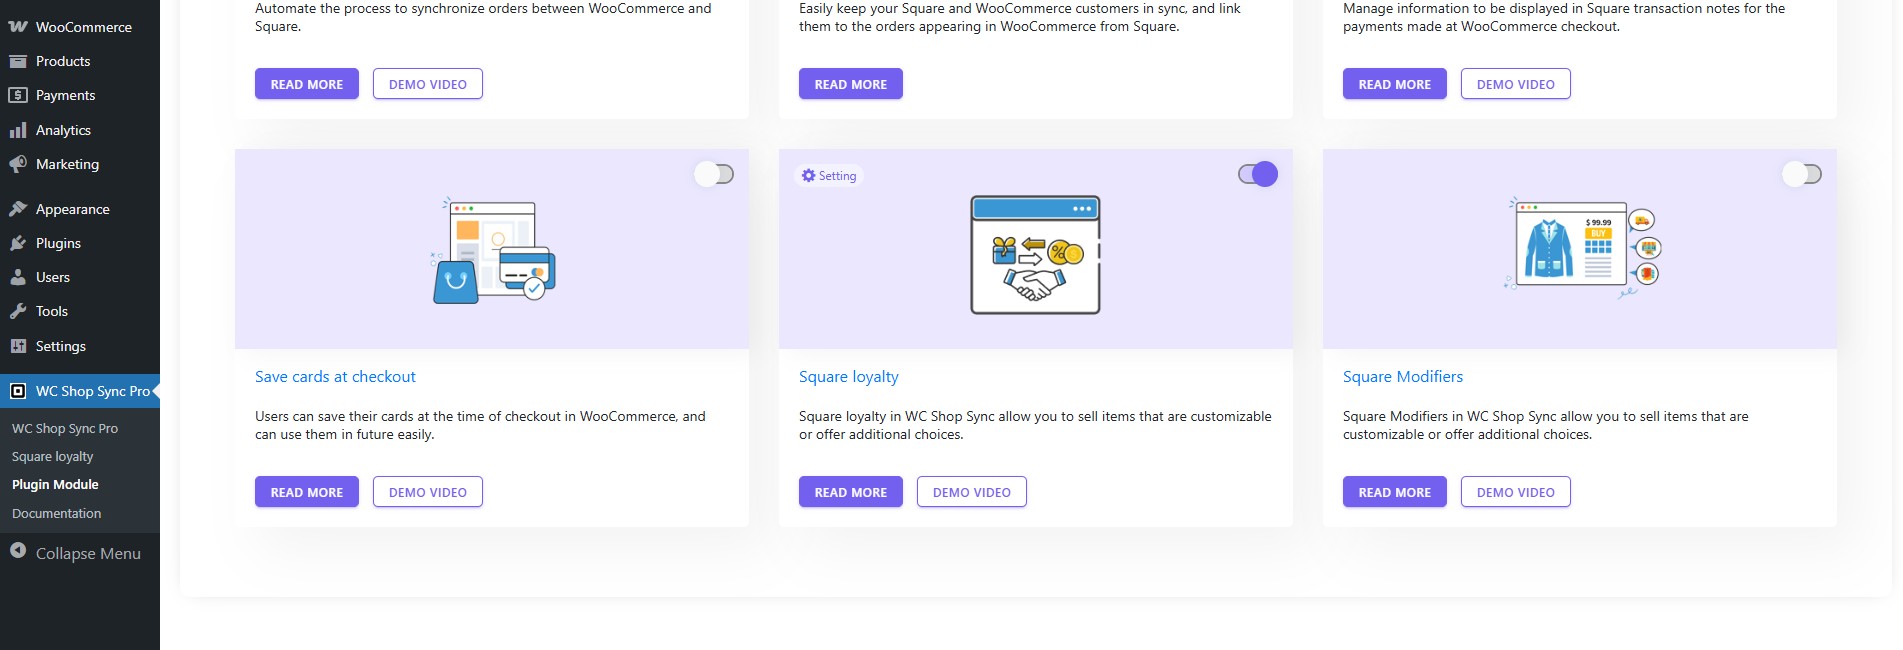Collapse the admin sidebar menu

click(x=75, y=553)
